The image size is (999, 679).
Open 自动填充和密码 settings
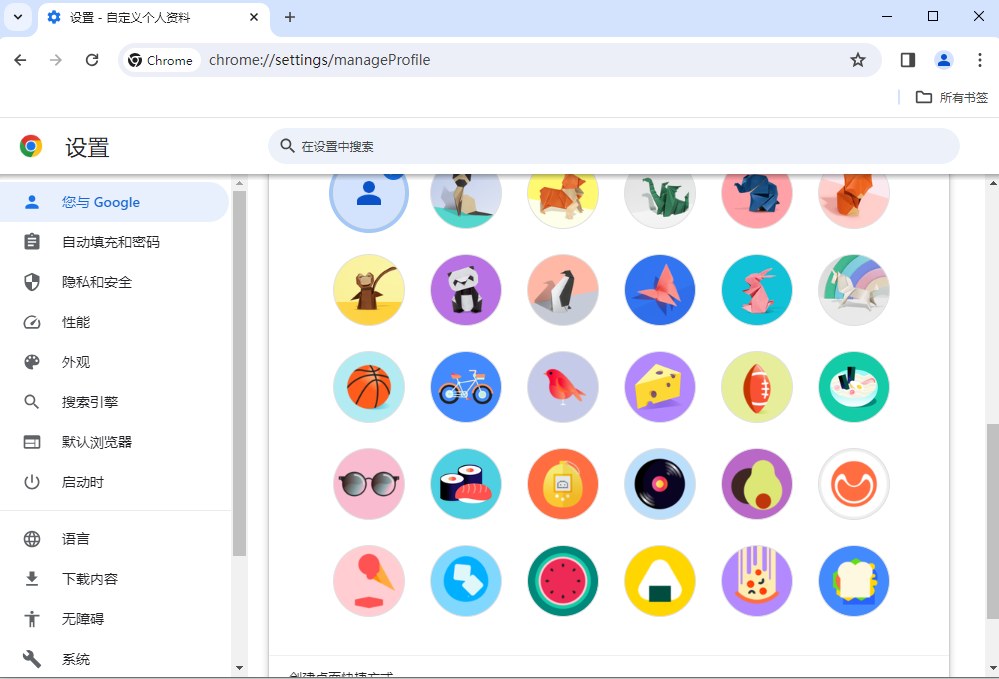click(111, 242)
